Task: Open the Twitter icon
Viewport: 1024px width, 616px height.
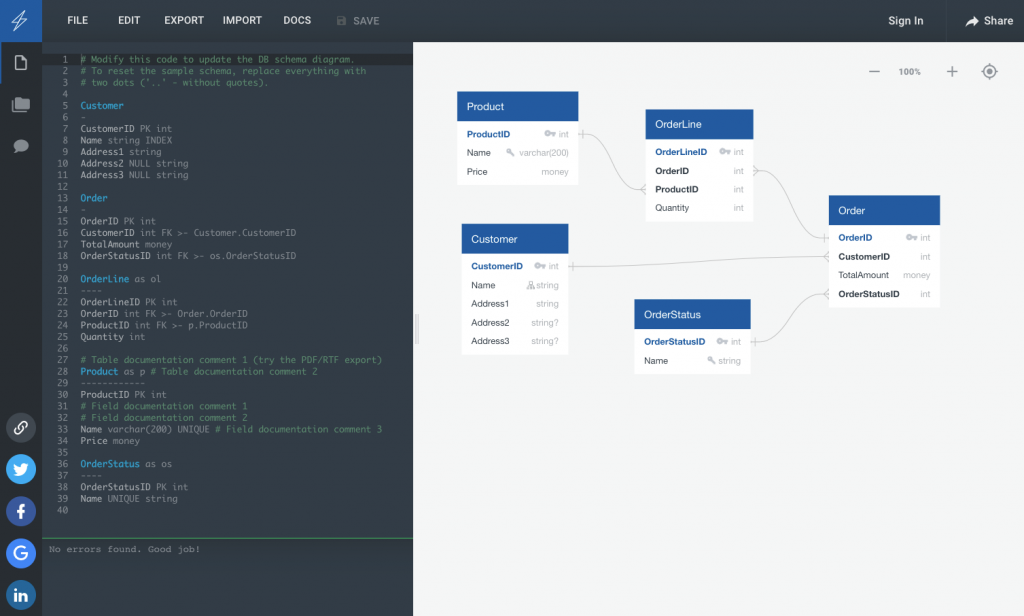Action: coord(20,469)
